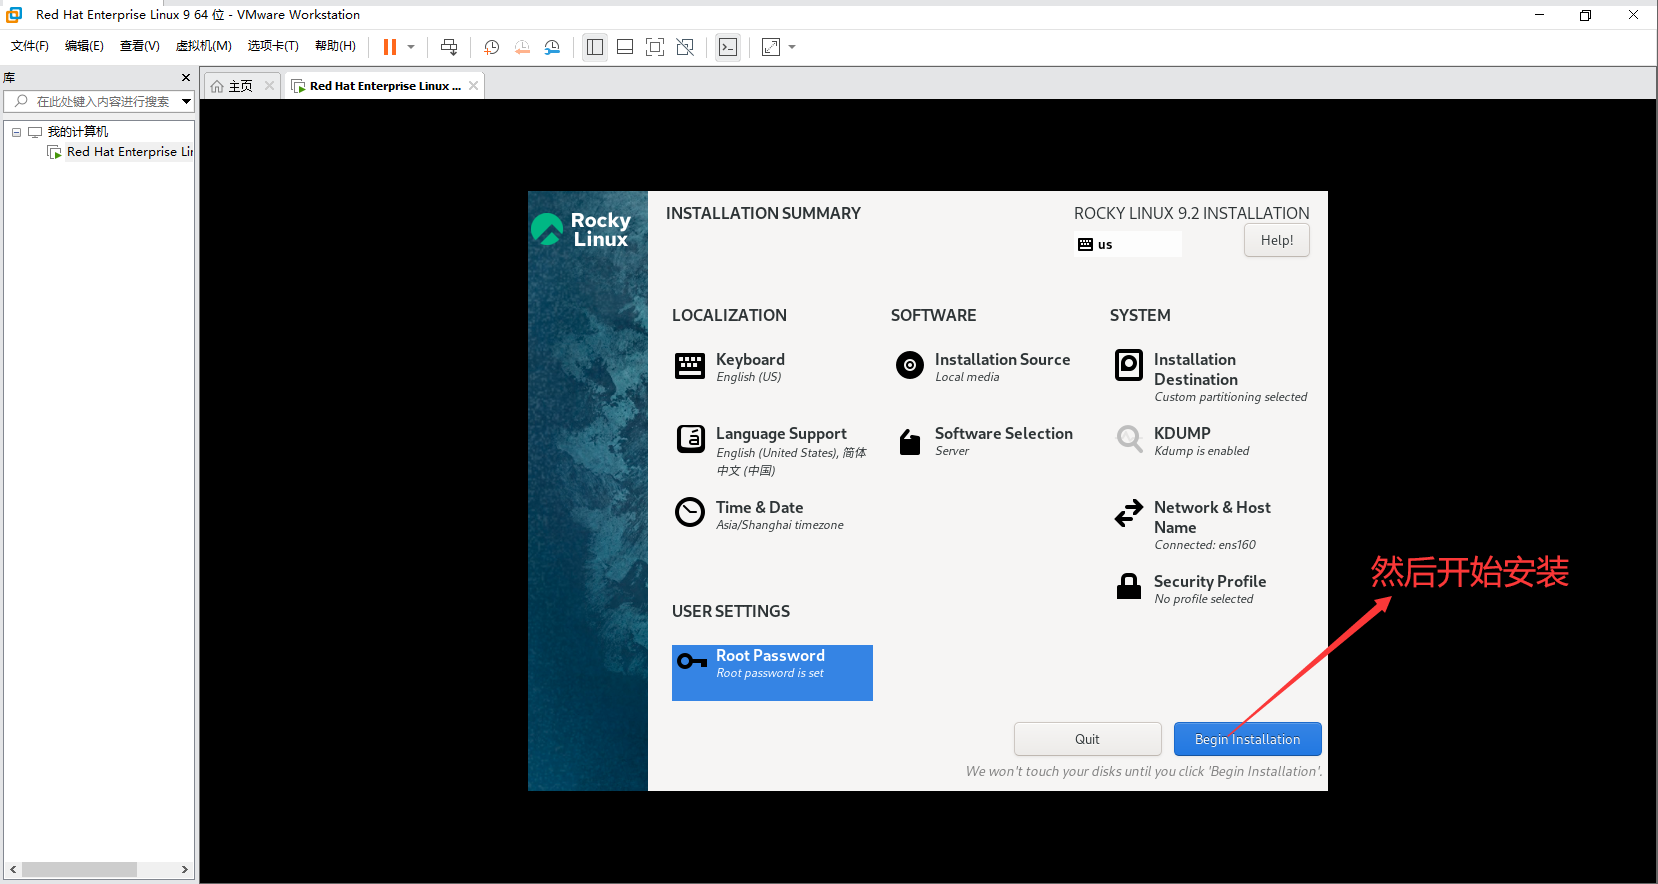Pause the virtual machine using the toolbar
This screenshot has height=884, width=1658.
coord(390,47)
